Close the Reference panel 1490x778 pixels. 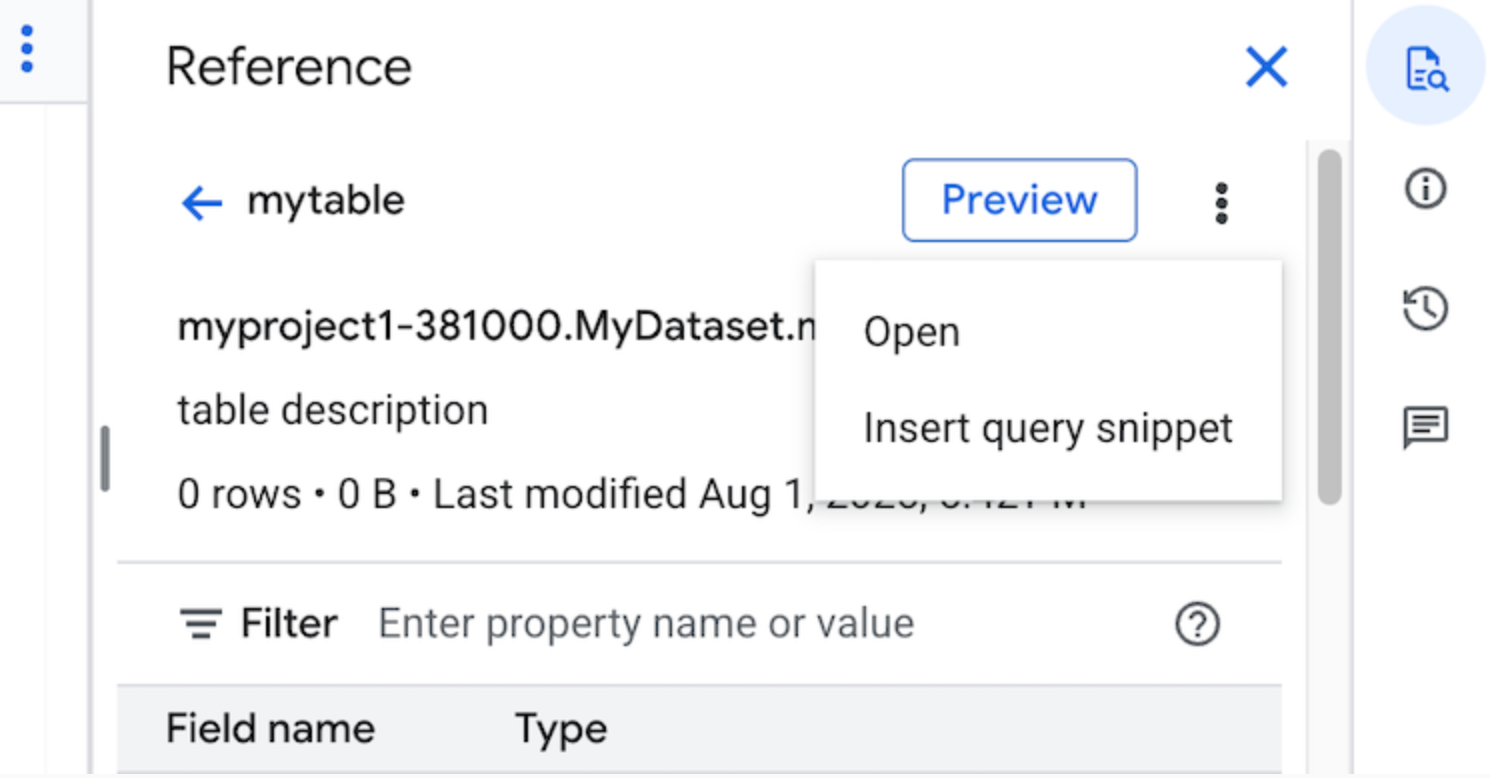[1266, 66]
